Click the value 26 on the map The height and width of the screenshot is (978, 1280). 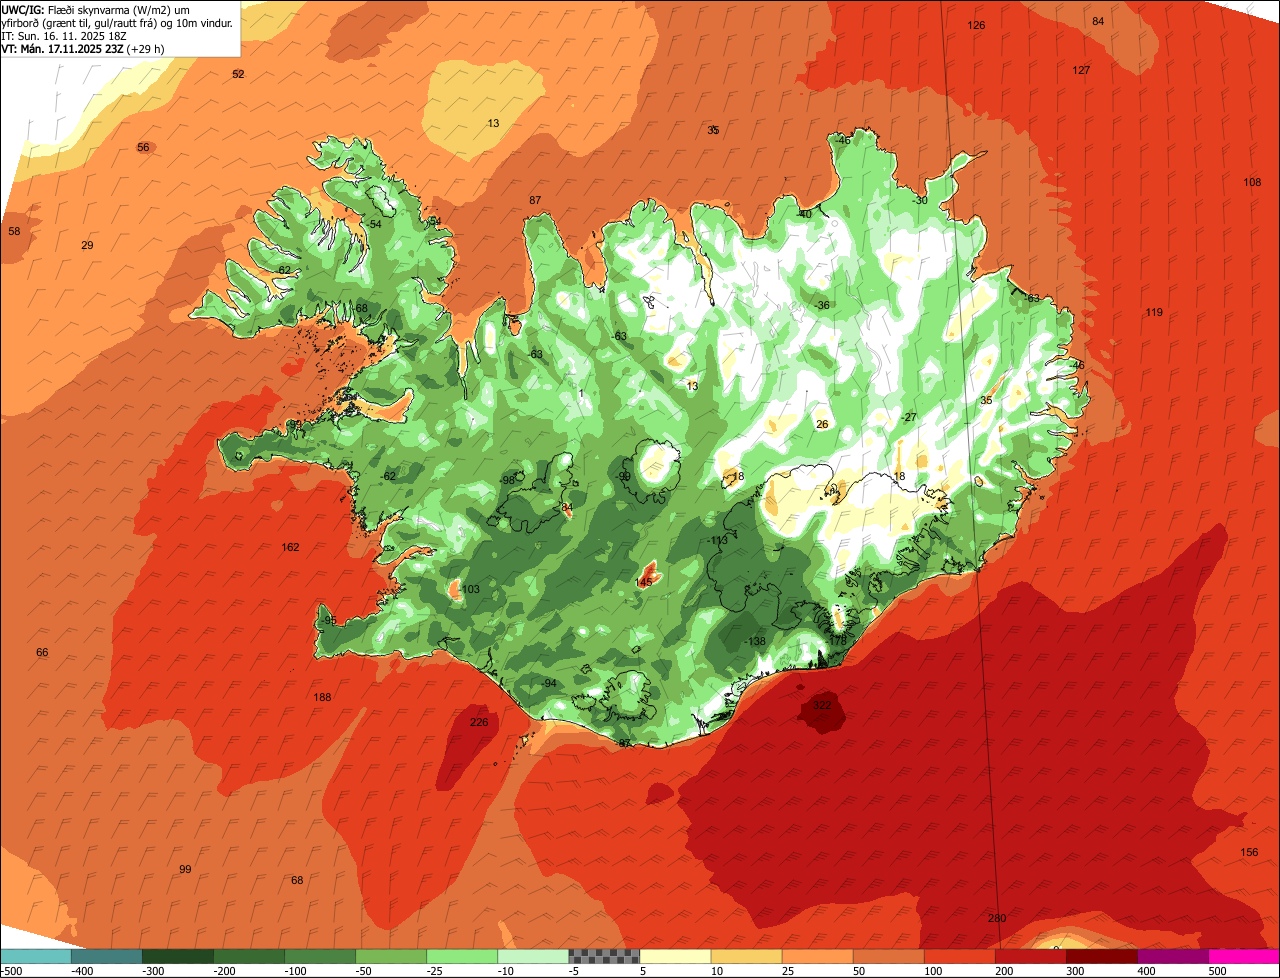822,424
